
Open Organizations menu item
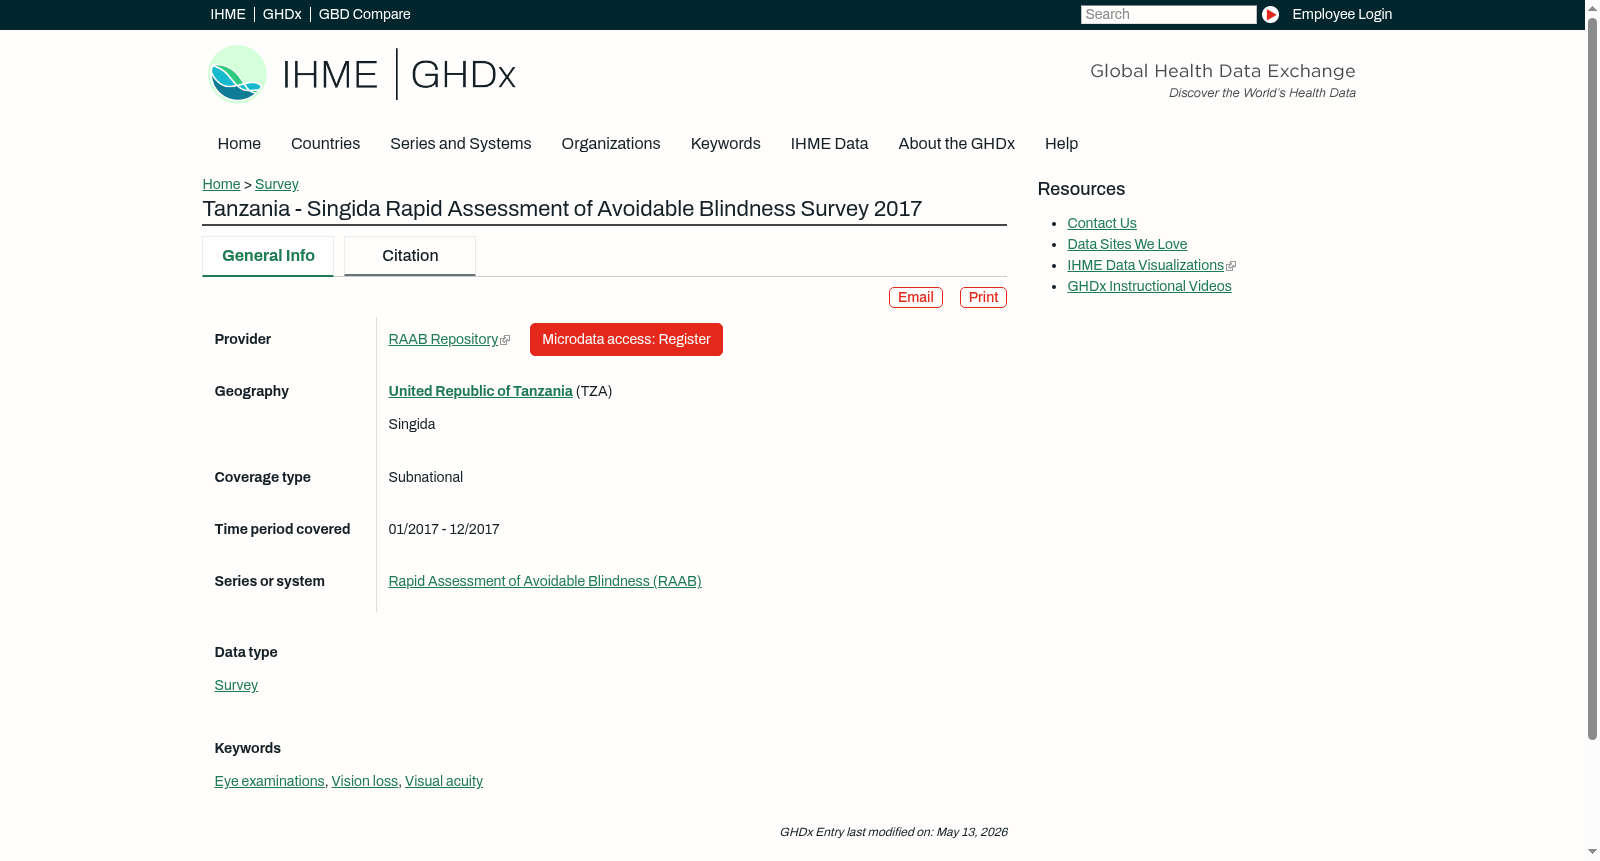pos(611,144)
